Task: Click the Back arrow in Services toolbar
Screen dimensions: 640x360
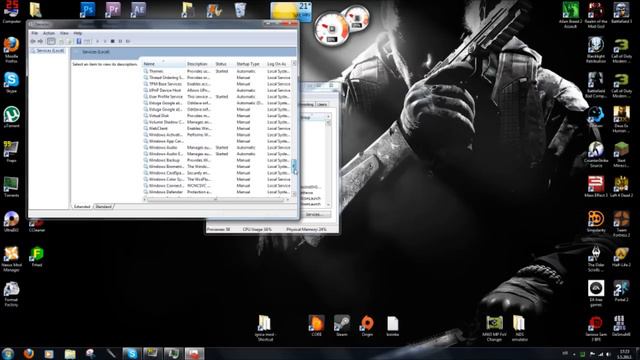Action: pos(33,41)
